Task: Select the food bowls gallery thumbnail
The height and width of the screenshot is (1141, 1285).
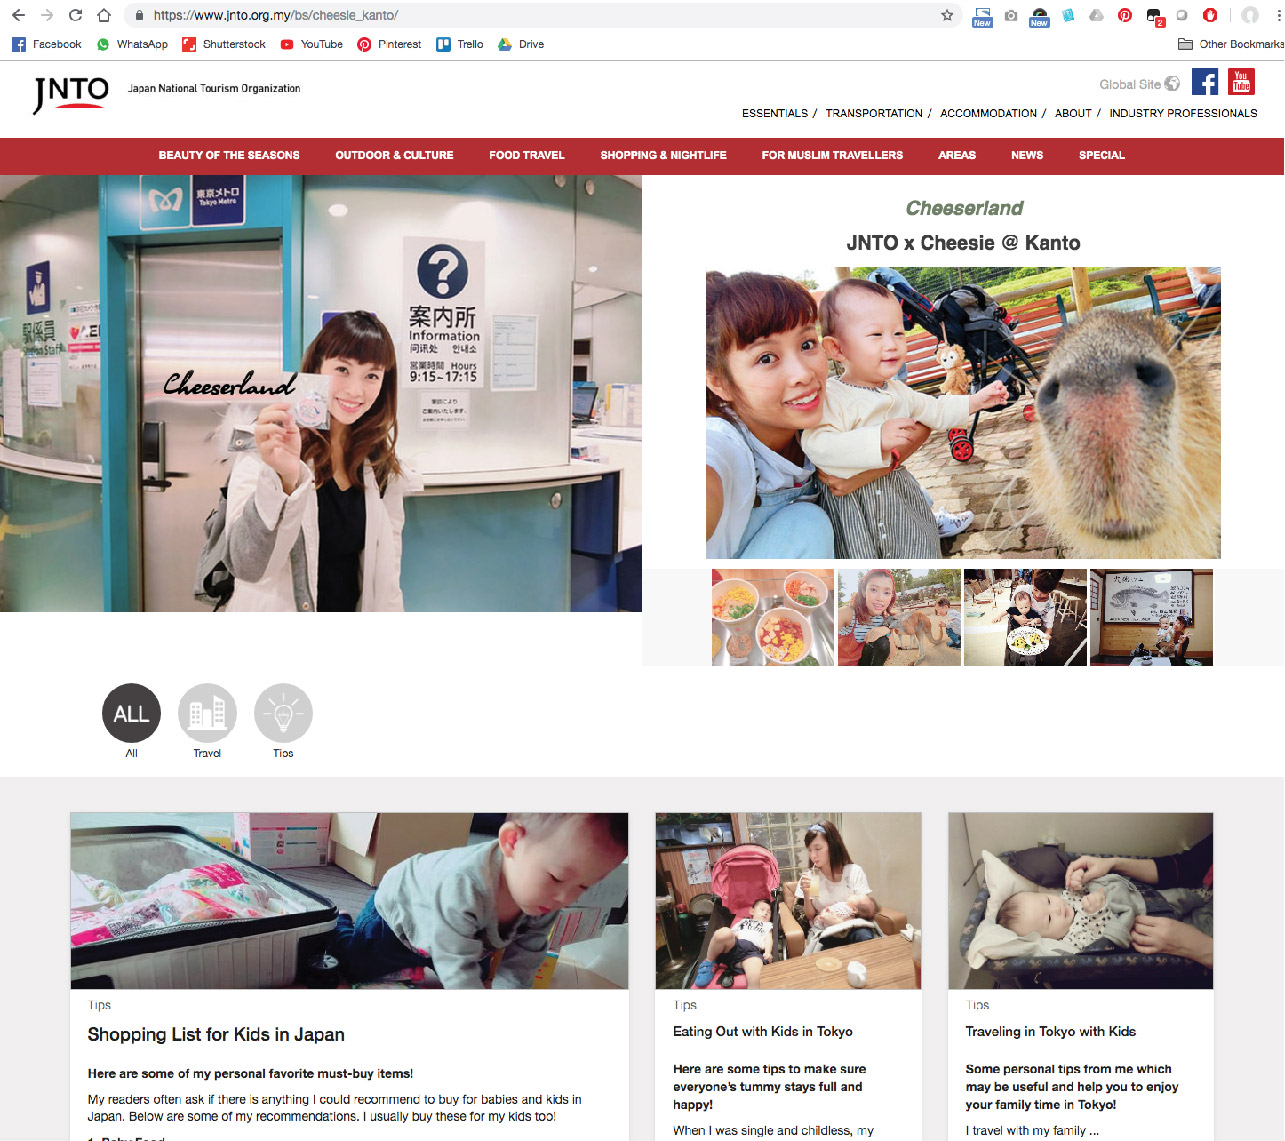Action: tap(773, 617)
